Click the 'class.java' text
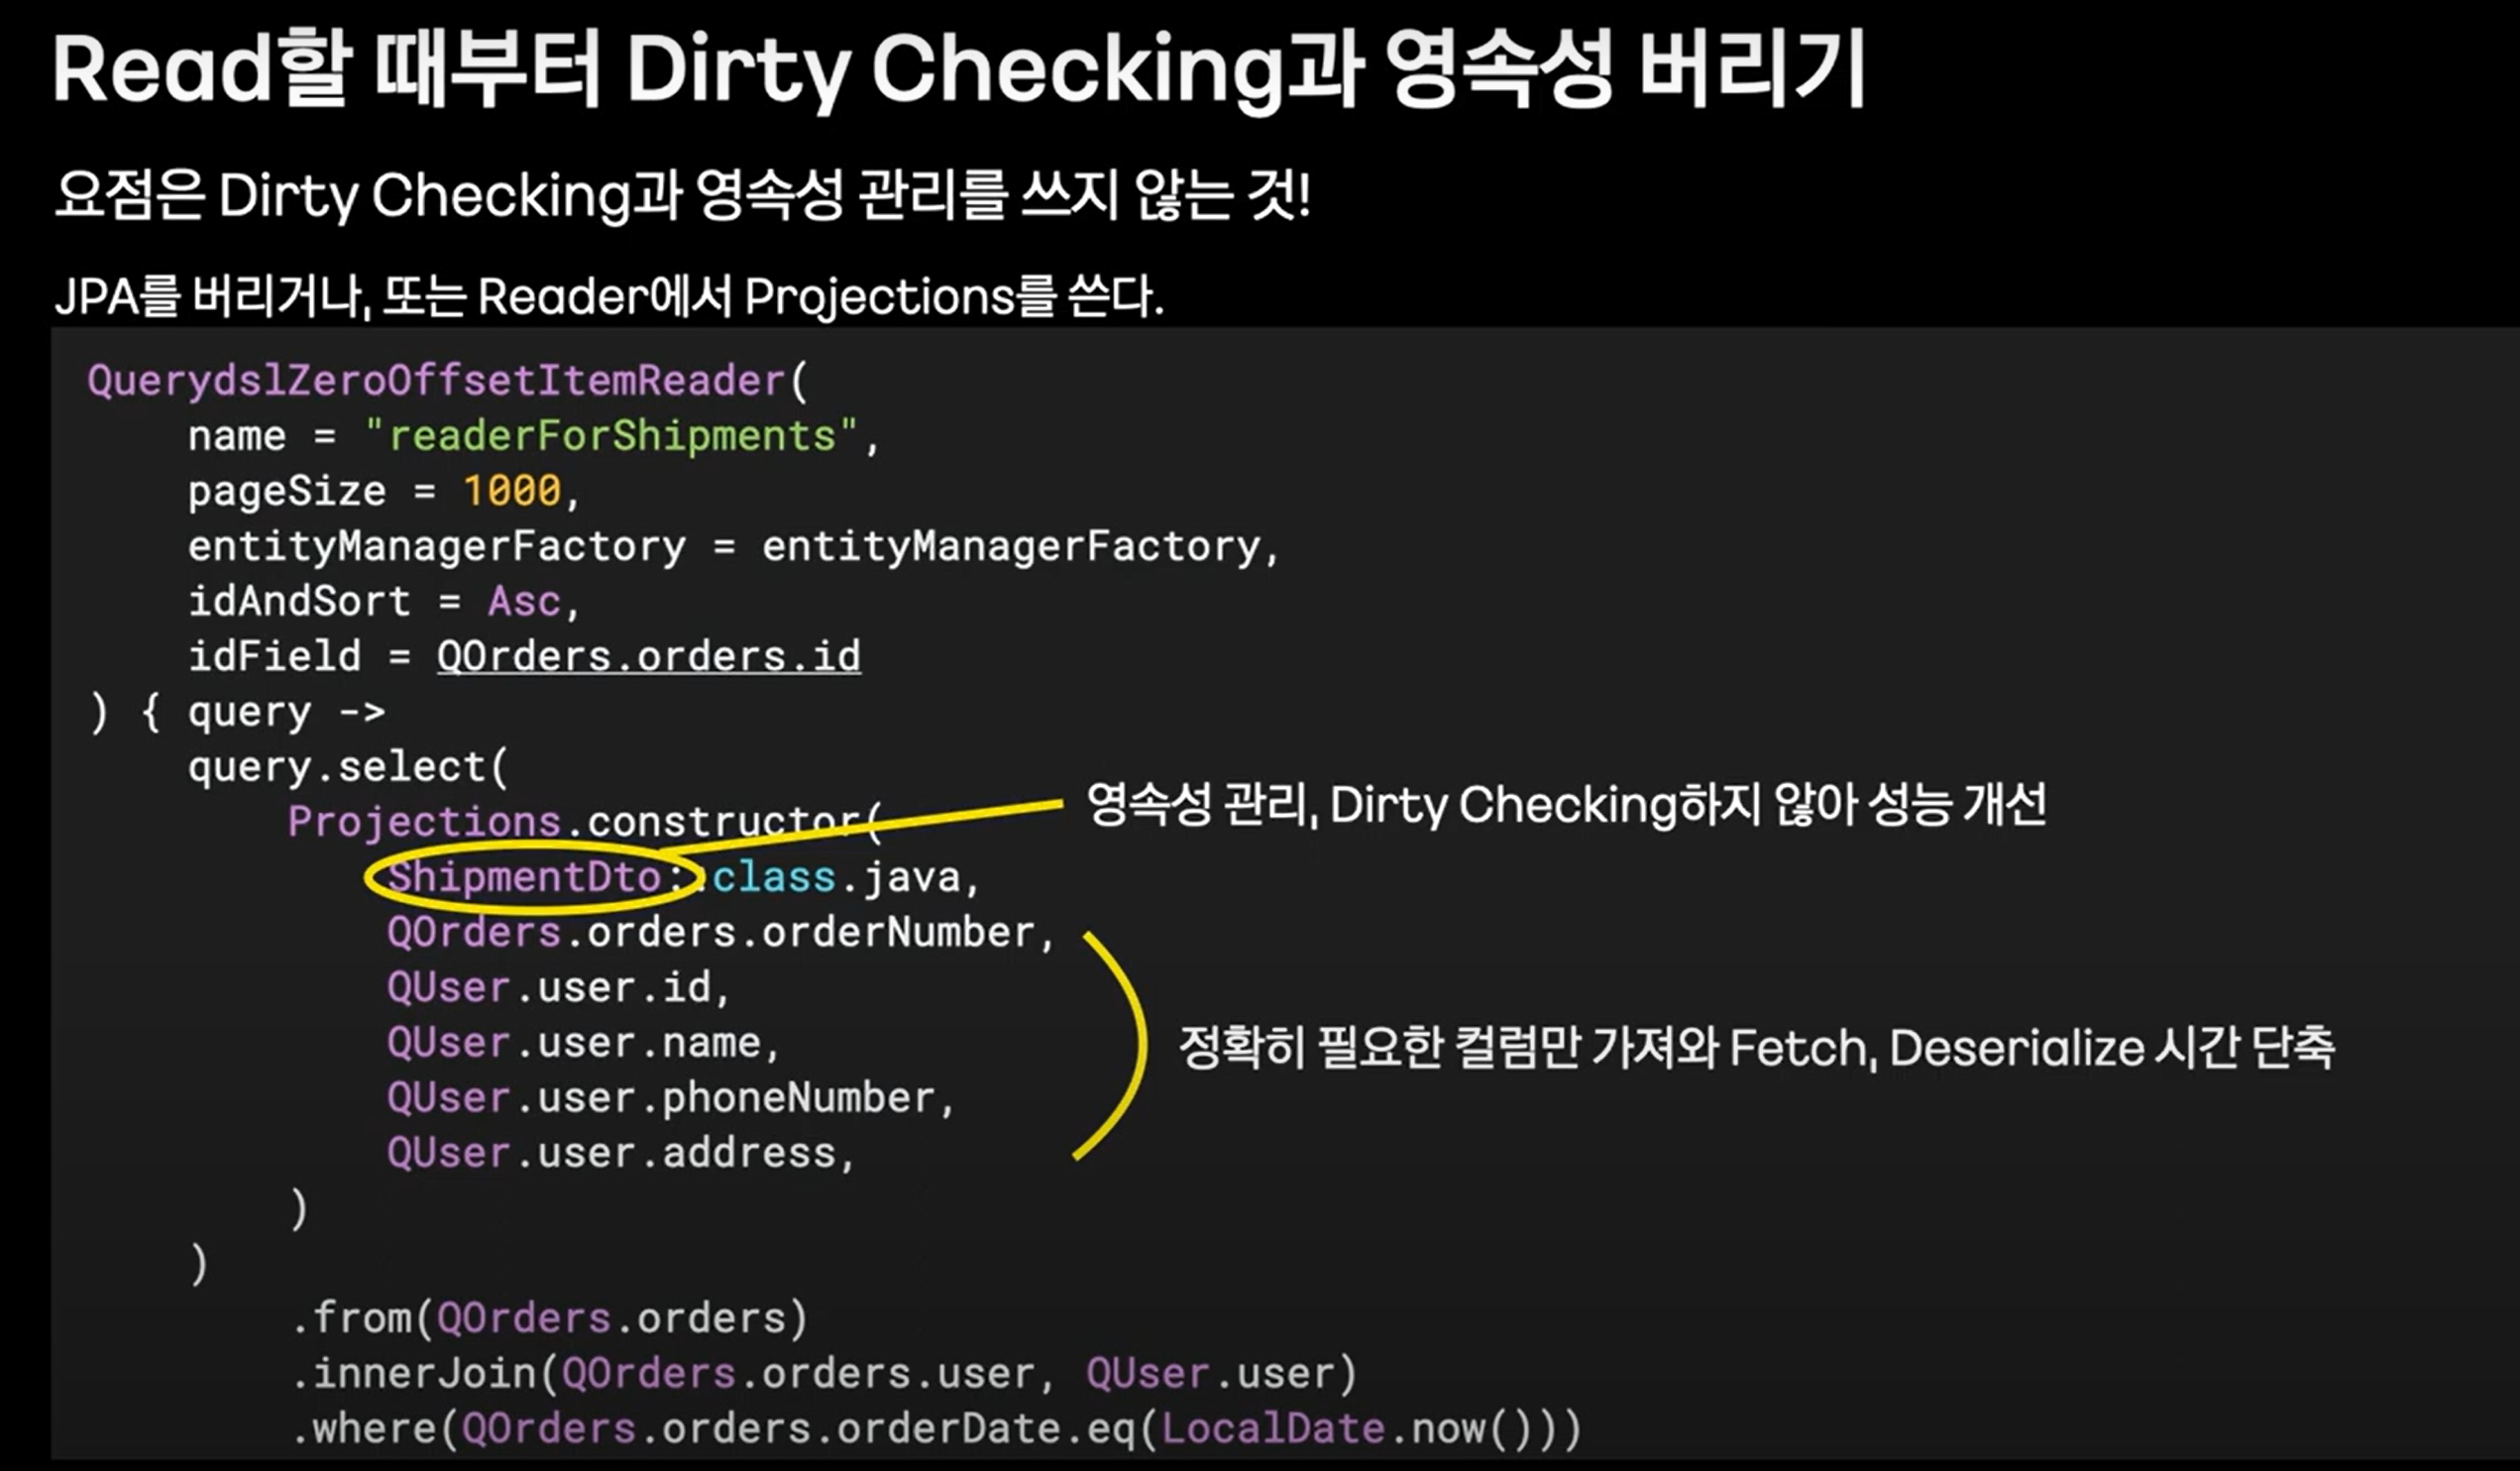The image size is (2520, 1471). coord(836,877)
